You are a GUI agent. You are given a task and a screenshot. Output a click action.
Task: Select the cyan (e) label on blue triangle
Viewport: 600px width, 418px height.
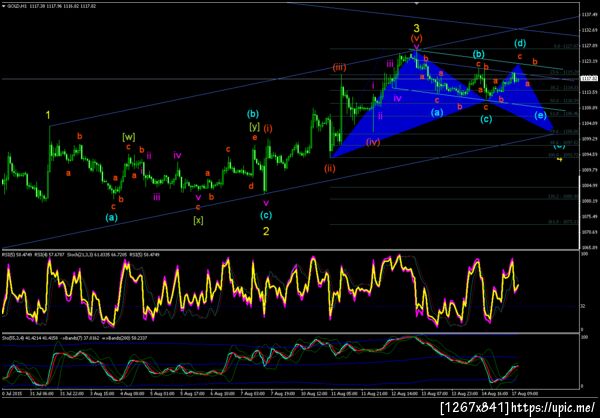click(x=540, y=115)
